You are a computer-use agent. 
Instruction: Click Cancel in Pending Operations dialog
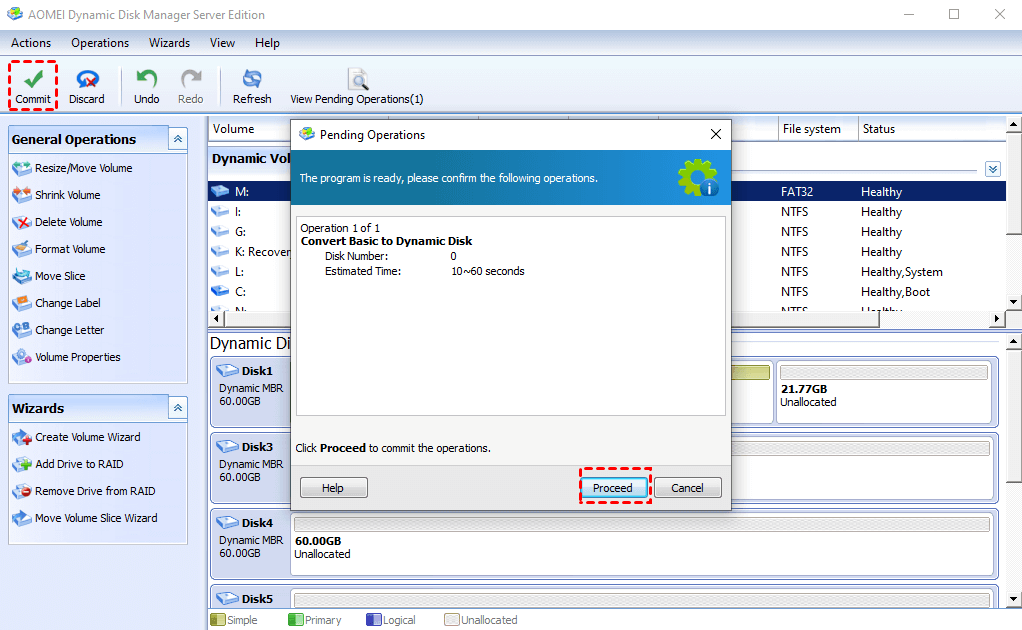pos(688,488)
